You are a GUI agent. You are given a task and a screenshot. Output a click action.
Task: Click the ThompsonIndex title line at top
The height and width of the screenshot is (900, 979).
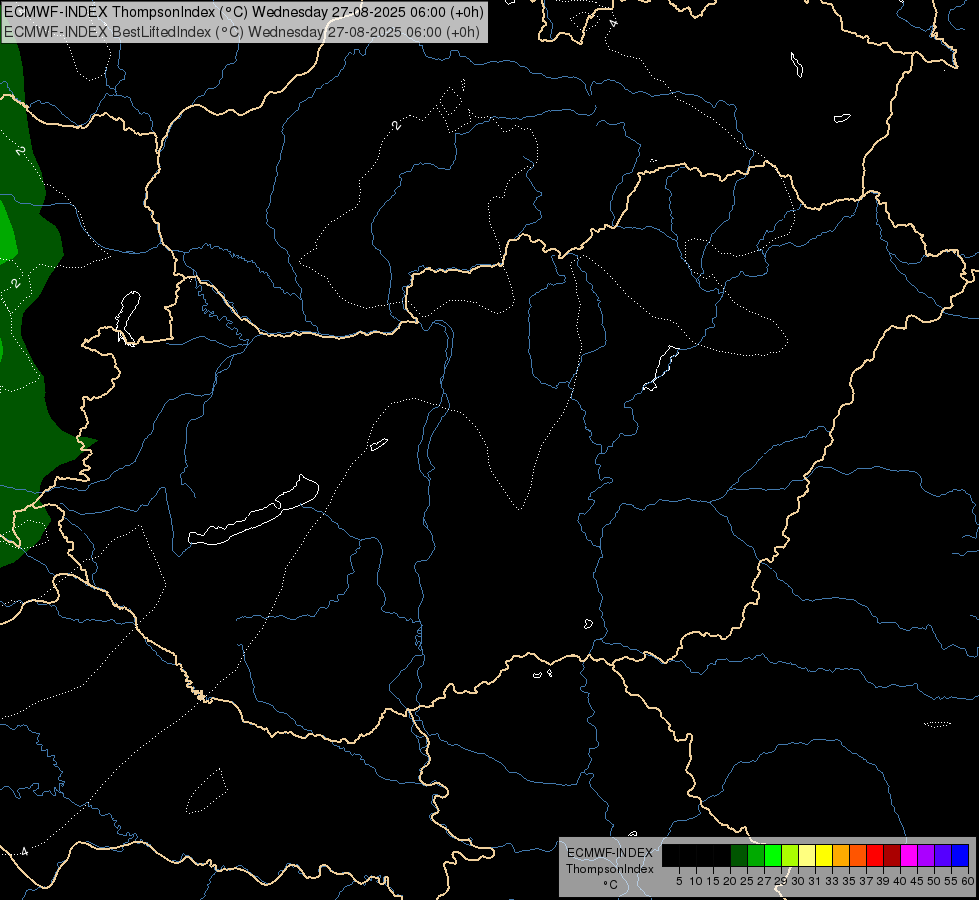pos(244,12)
